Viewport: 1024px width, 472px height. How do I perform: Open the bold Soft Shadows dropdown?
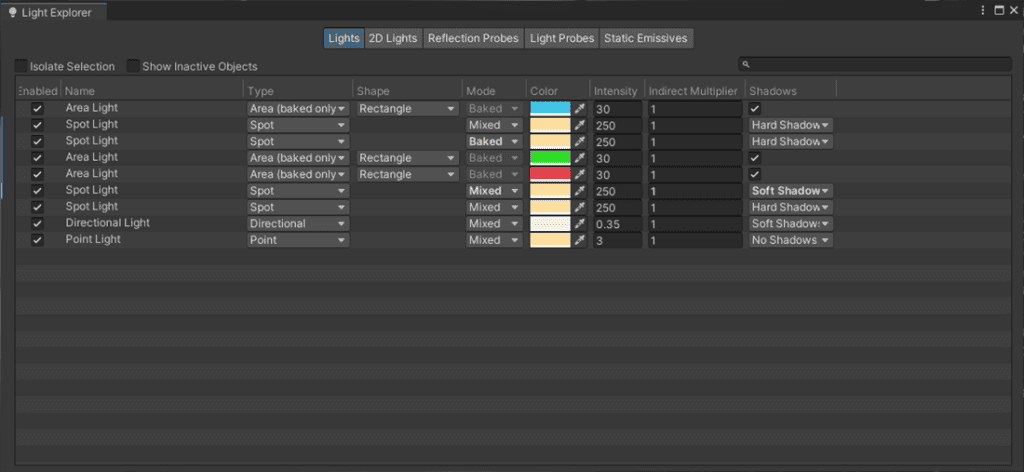(x=791, y=191)
